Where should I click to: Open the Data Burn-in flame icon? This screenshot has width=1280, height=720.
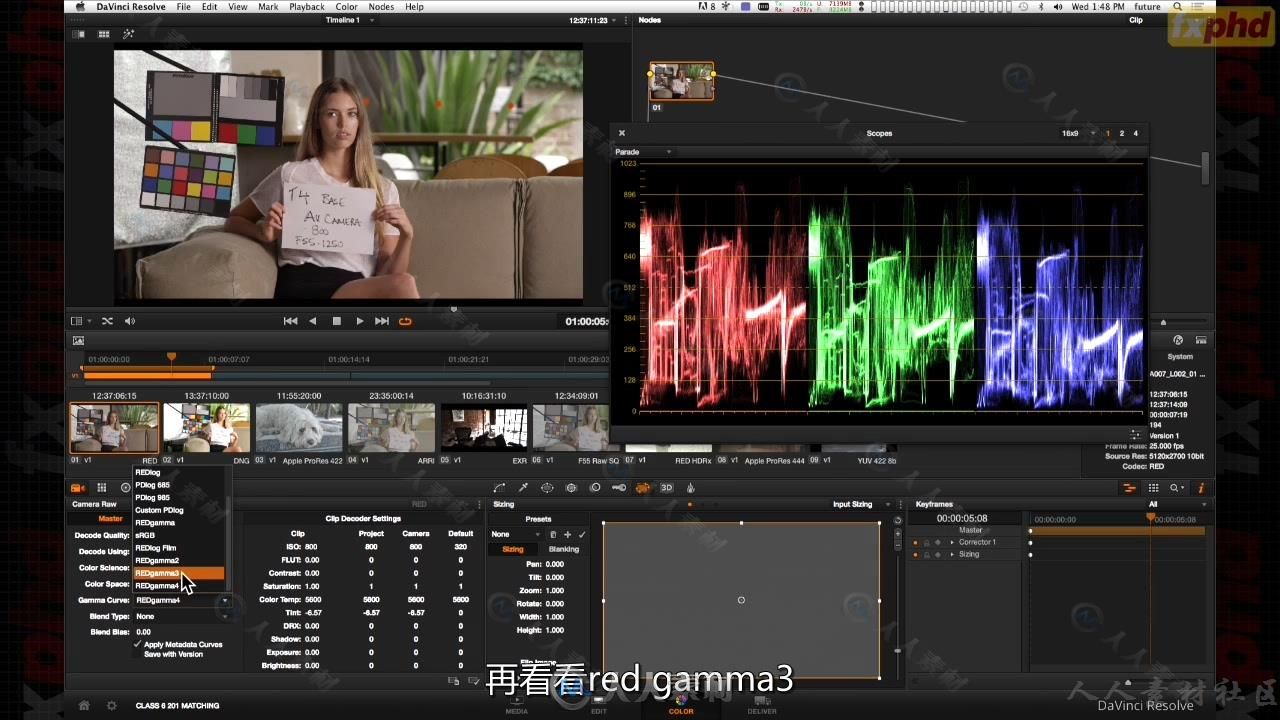[690, 488]
